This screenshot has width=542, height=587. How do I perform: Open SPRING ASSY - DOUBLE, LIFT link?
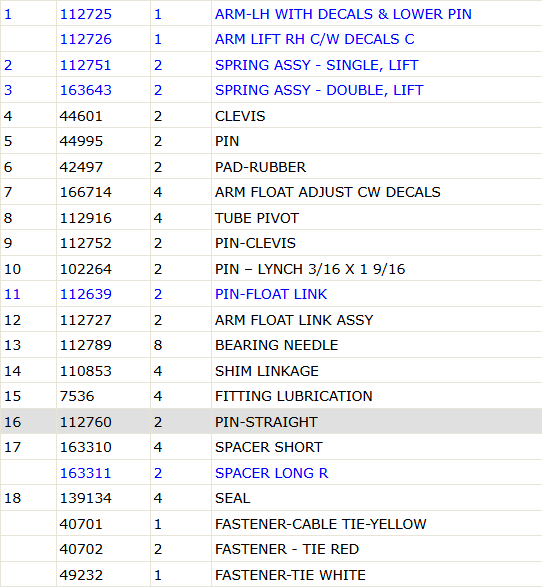[319, 90]
